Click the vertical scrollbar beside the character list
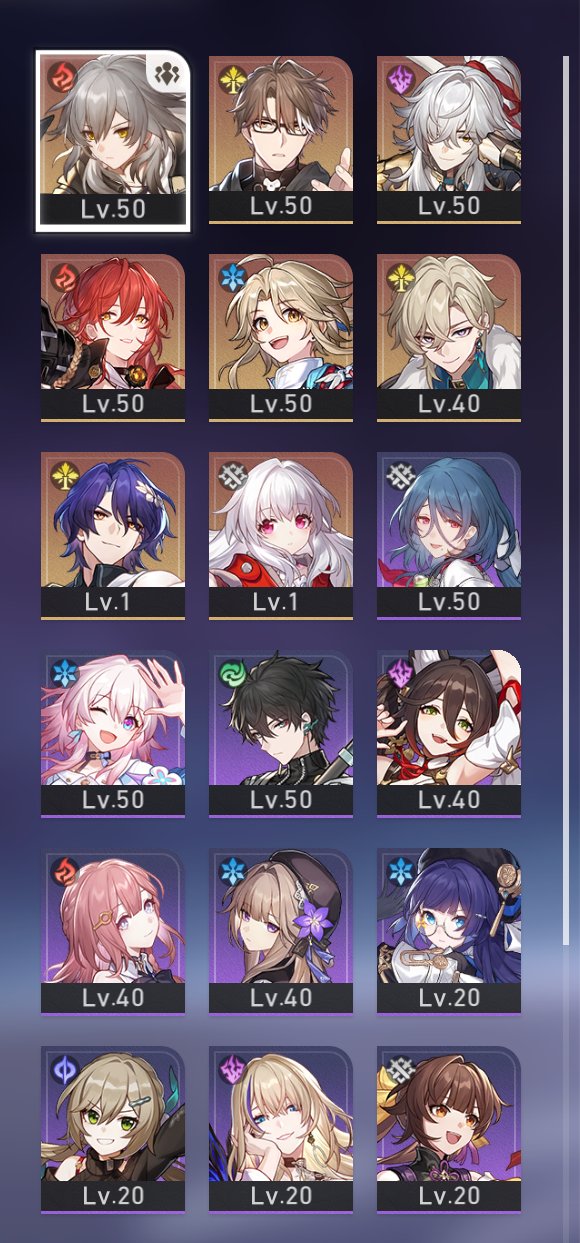The width and height of the screenshot is (580, 1243). pyautogui.click(x=565, y=500)
